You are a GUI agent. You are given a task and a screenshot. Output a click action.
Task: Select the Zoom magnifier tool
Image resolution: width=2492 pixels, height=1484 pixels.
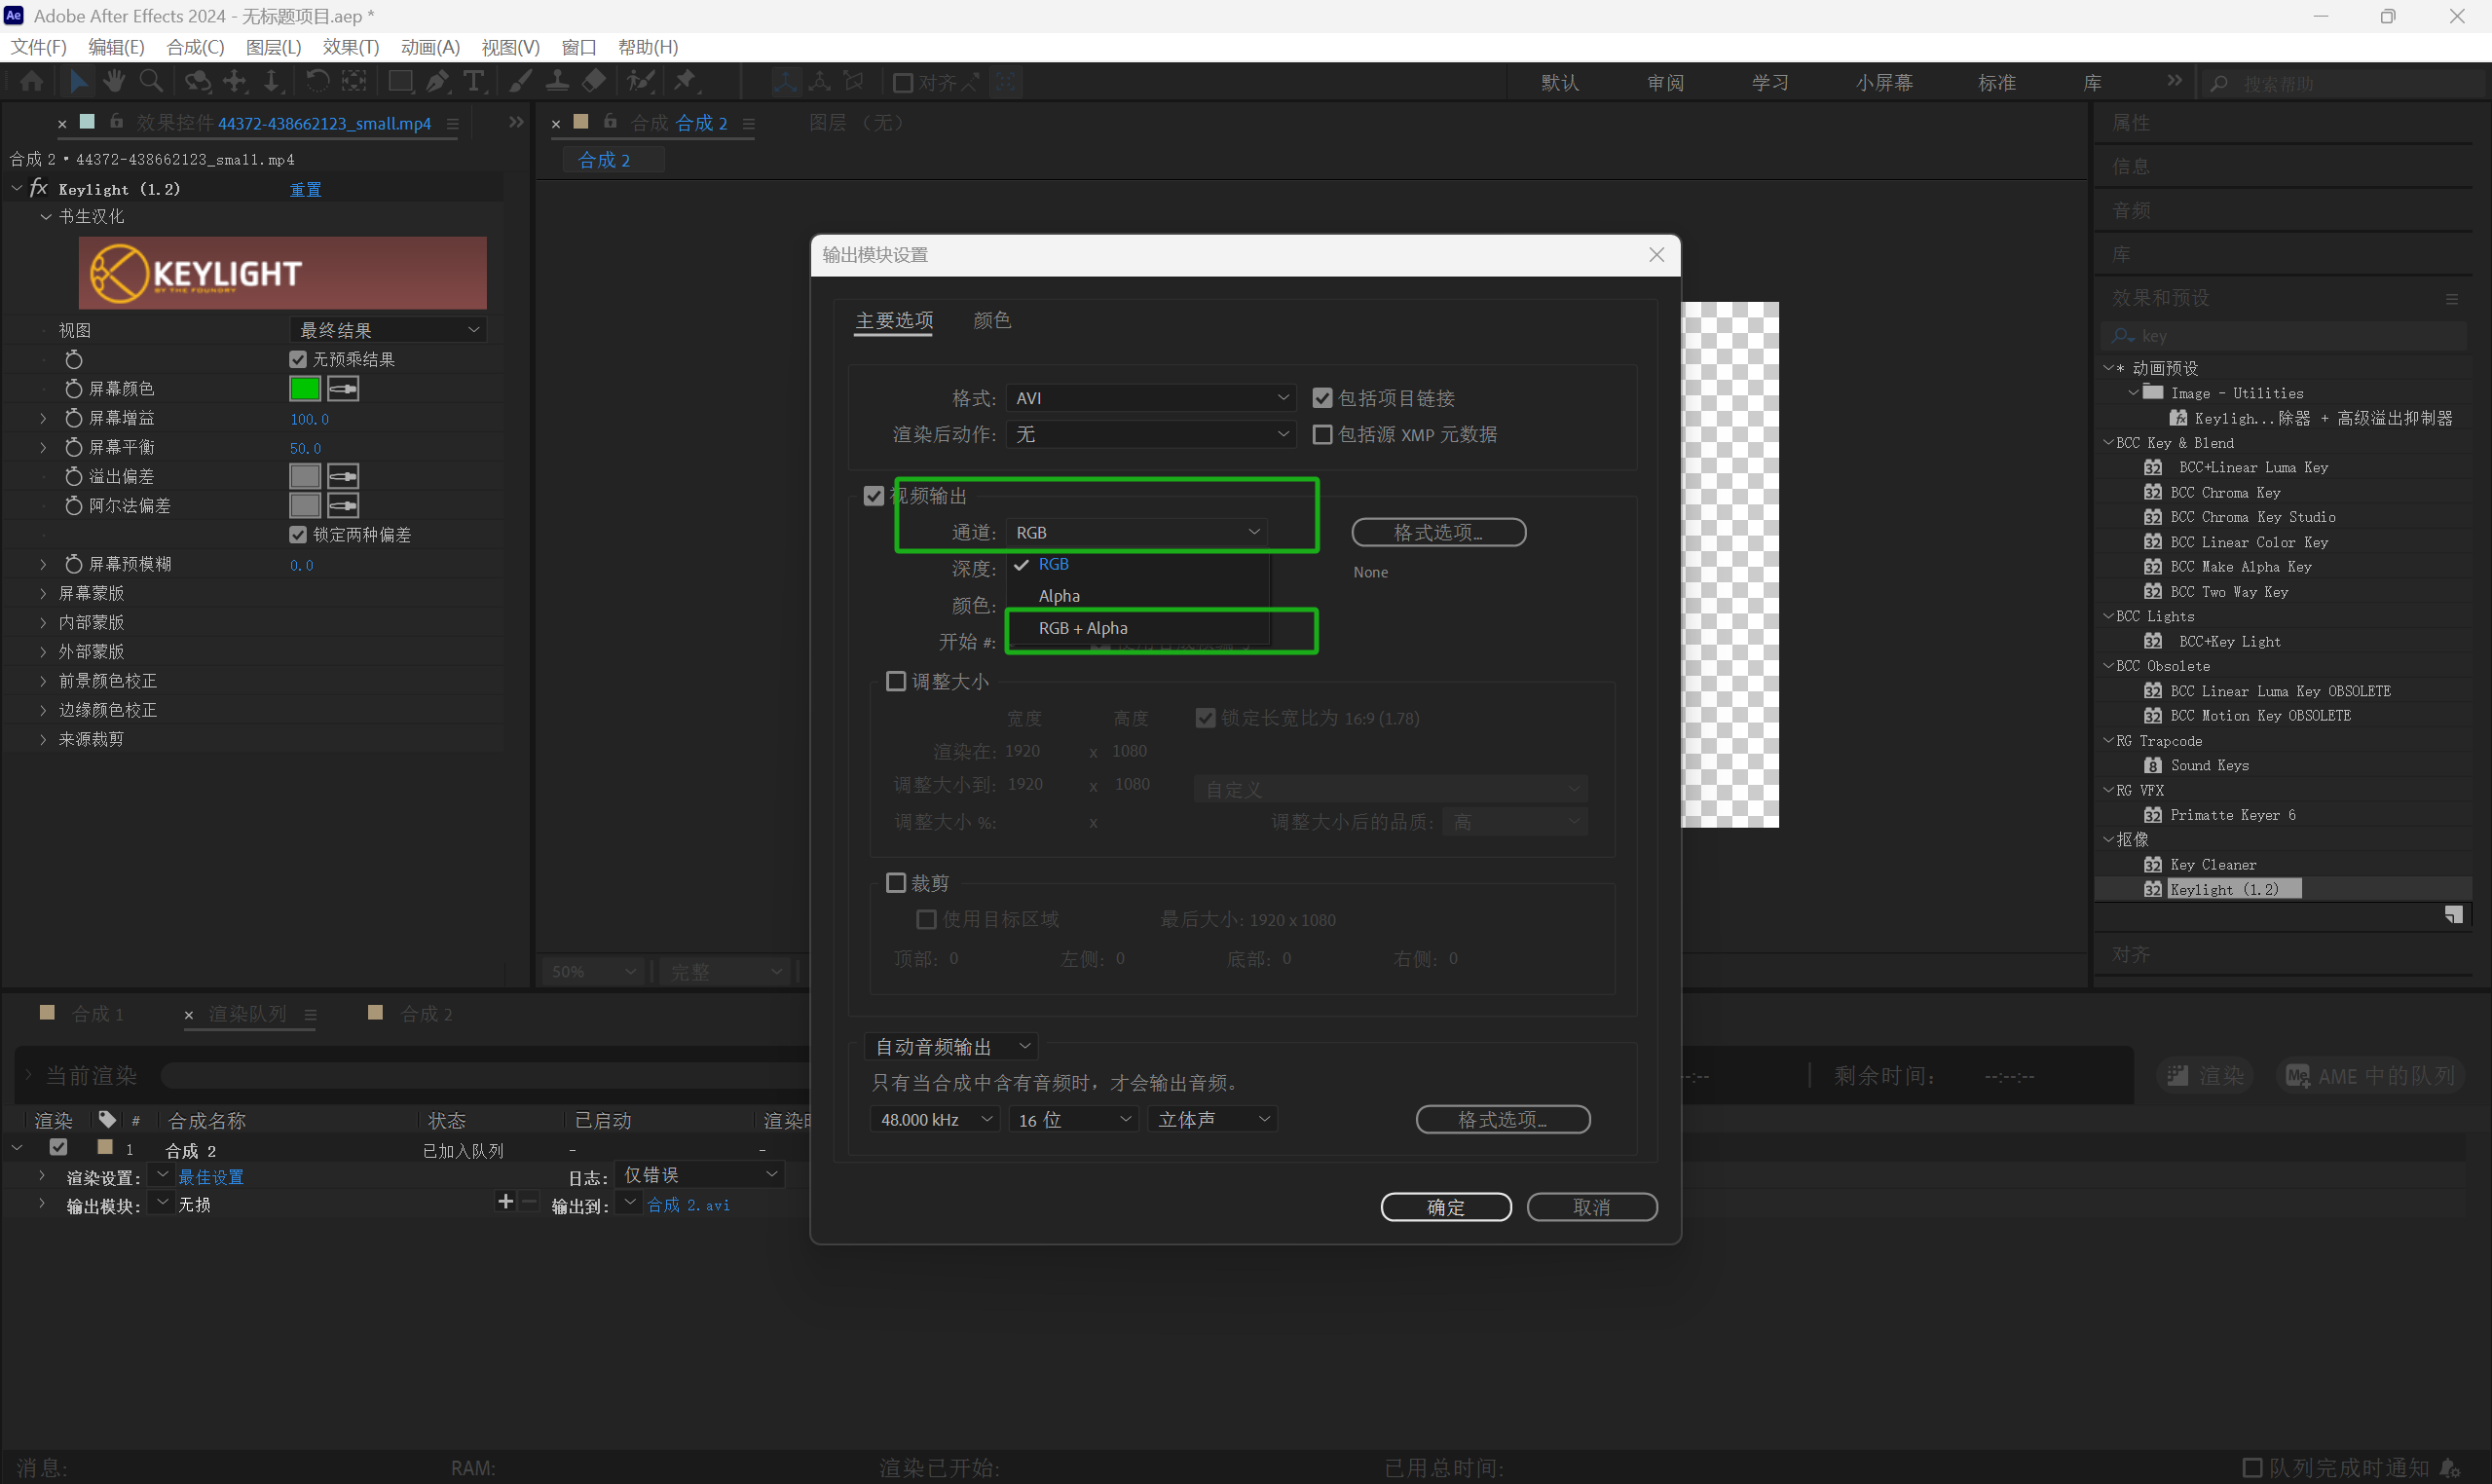(151, 82)
